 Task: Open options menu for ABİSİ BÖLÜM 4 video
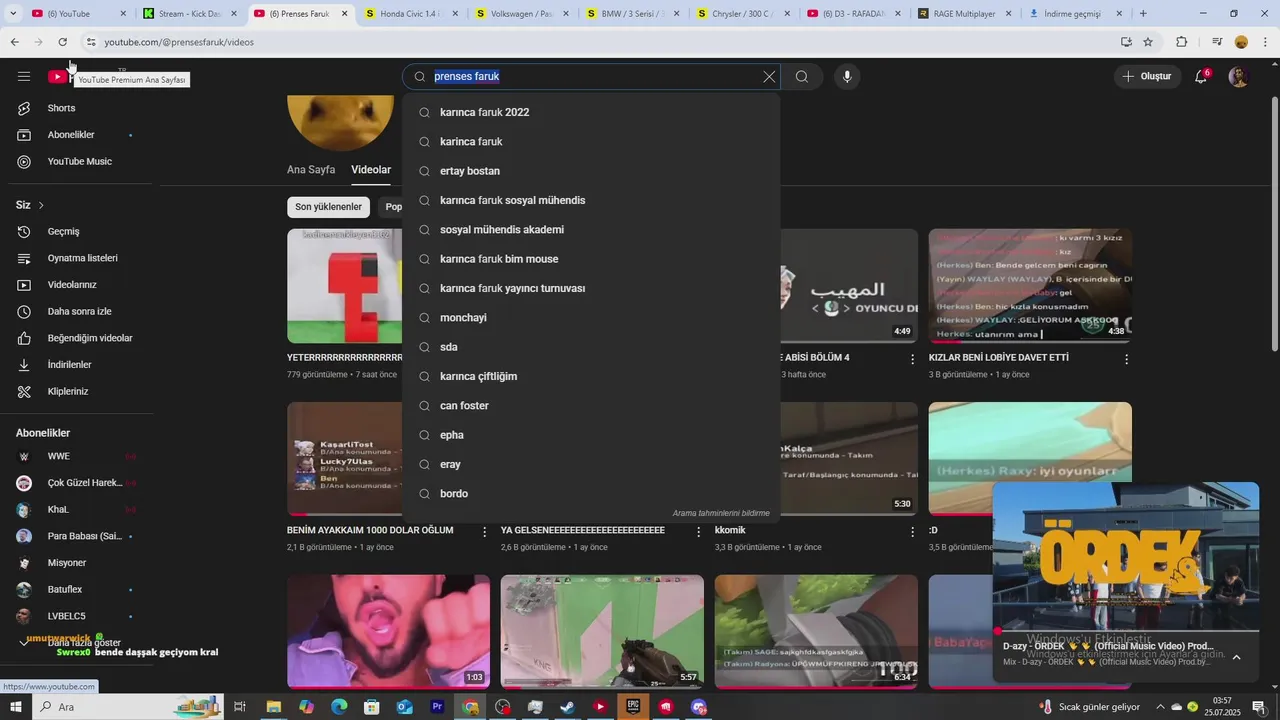[x=912, y=359]
